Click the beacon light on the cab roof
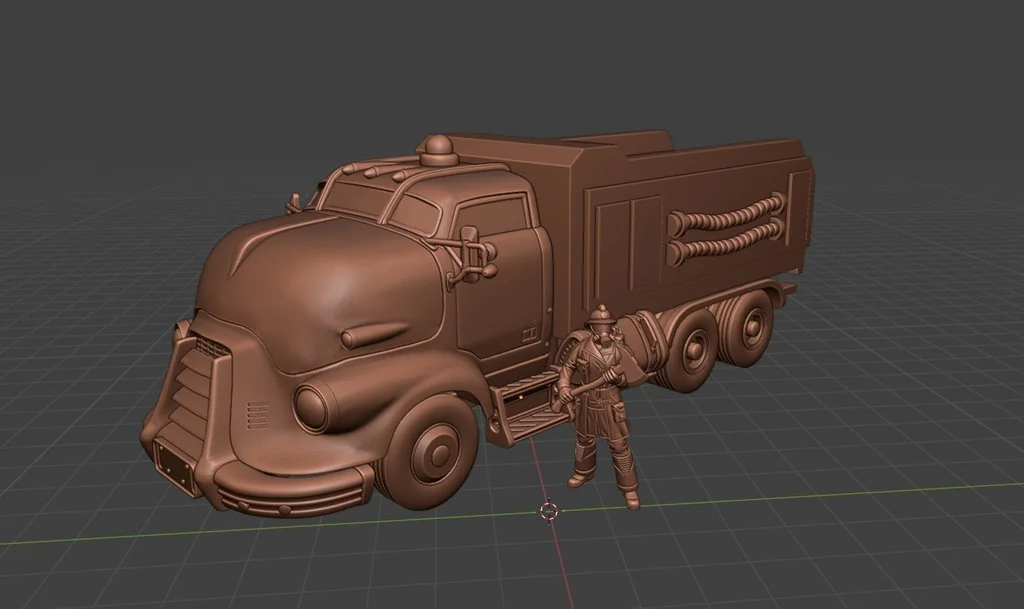 coord(437,151)
